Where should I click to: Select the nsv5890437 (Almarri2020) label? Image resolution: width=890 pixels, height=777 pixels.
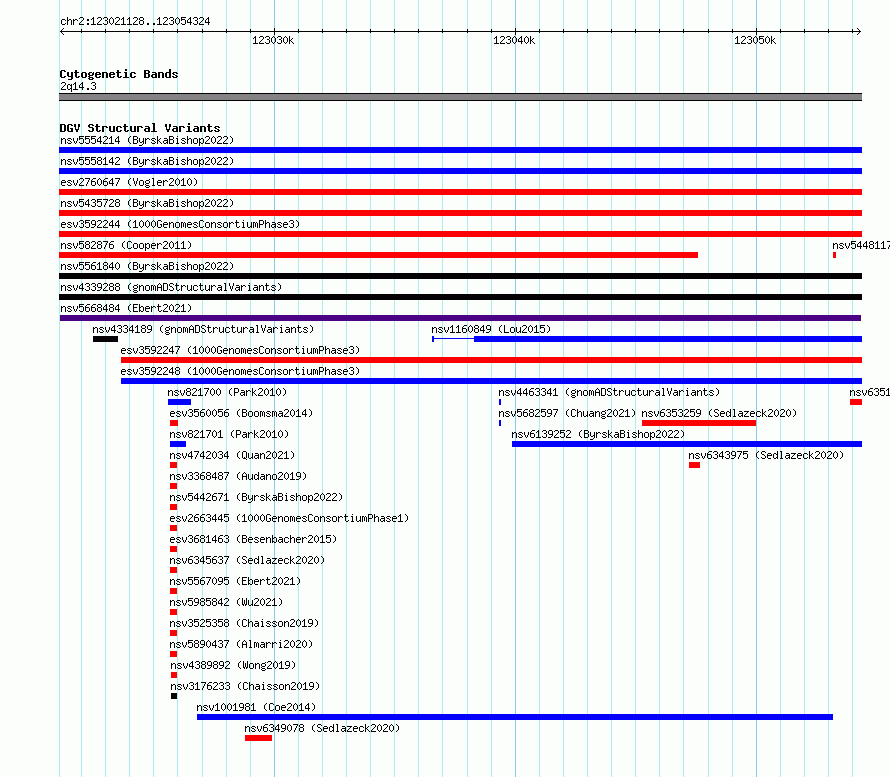[x=241, y=644]
